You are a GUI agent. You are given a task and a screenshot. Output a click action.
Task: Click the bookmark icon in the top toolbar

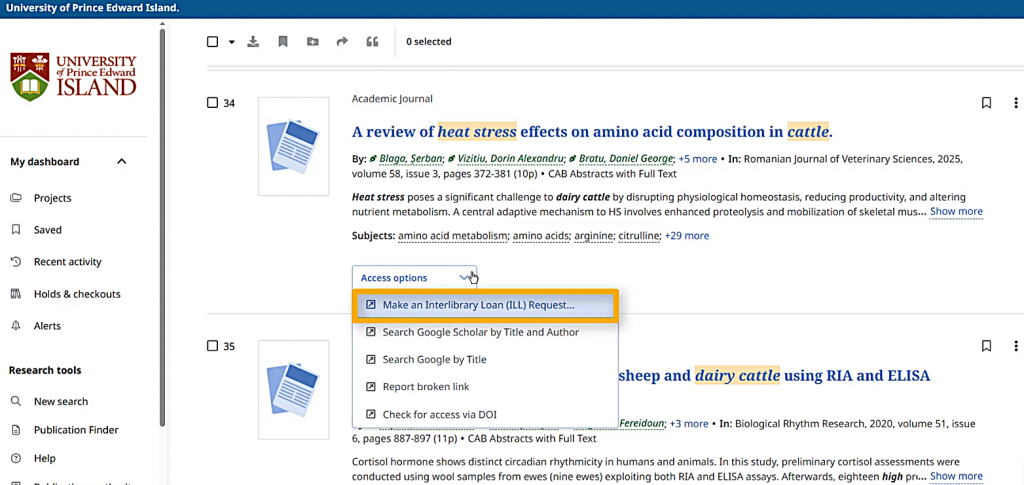(x=283, y=42)
